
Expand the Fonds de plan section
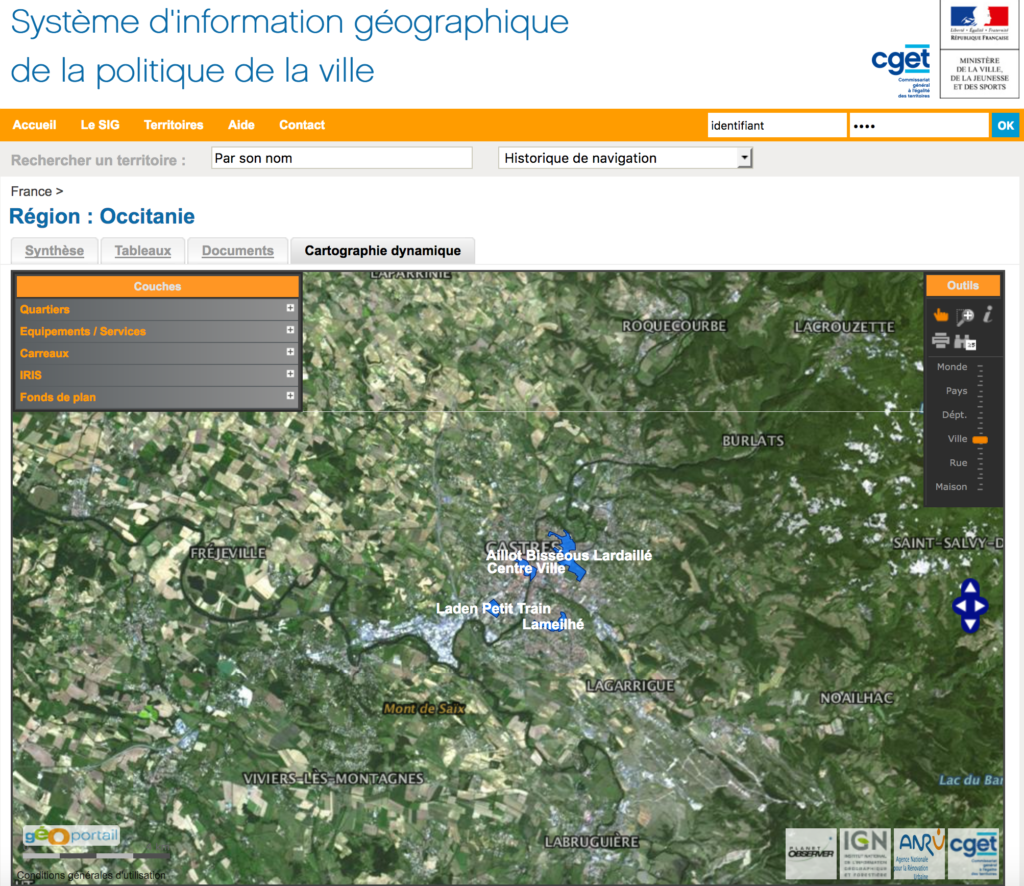(x=290, y=397)
